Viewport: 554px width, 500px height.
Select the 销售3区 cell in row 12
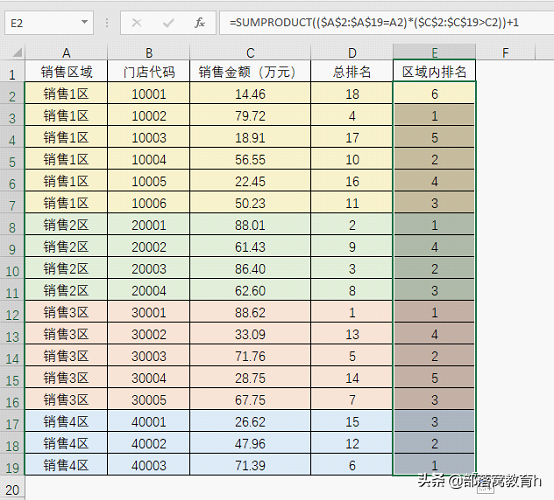[66, 312]
